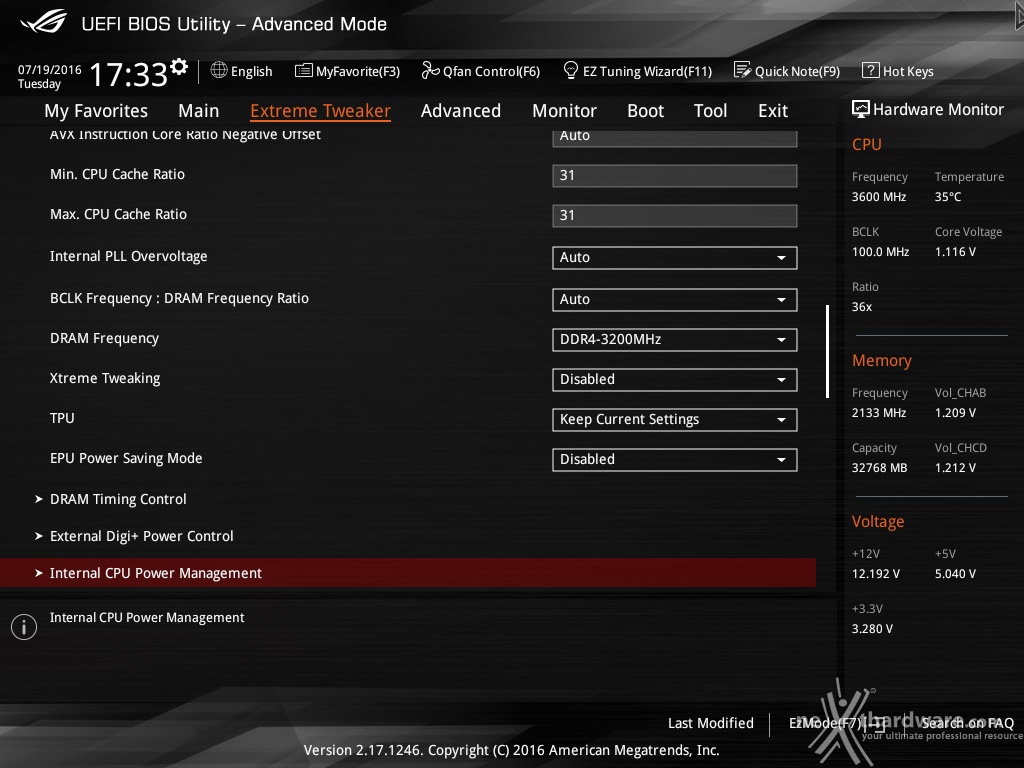Viewport: 1024px width, 768px height.
Task: Click the date 07/19/2016
Action: [50, 69]
